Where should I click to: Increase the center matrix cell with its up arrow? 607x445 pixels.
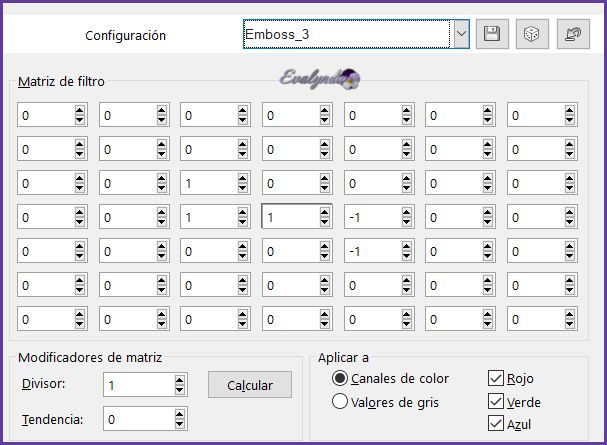pos(324,212)
